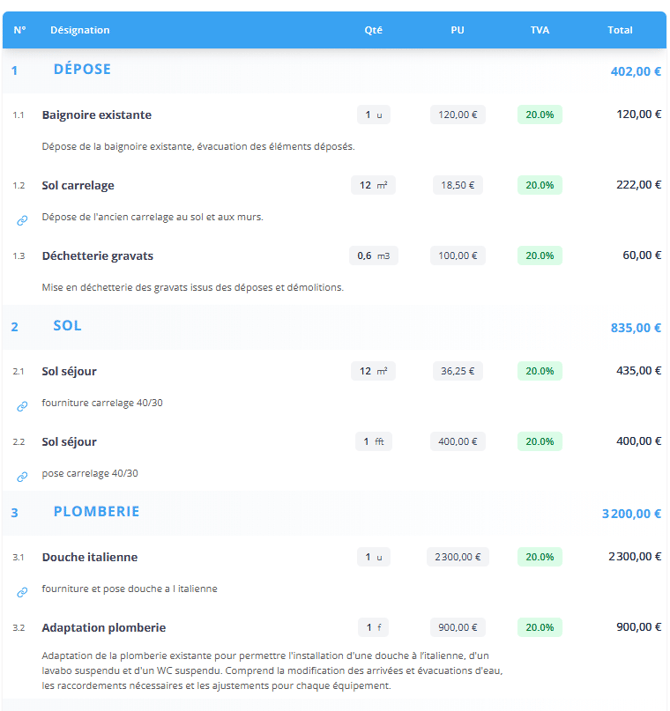Edit the 36,25 € unit price field
The width and height of the screenshot is (670, 711).
coord(457,371)
